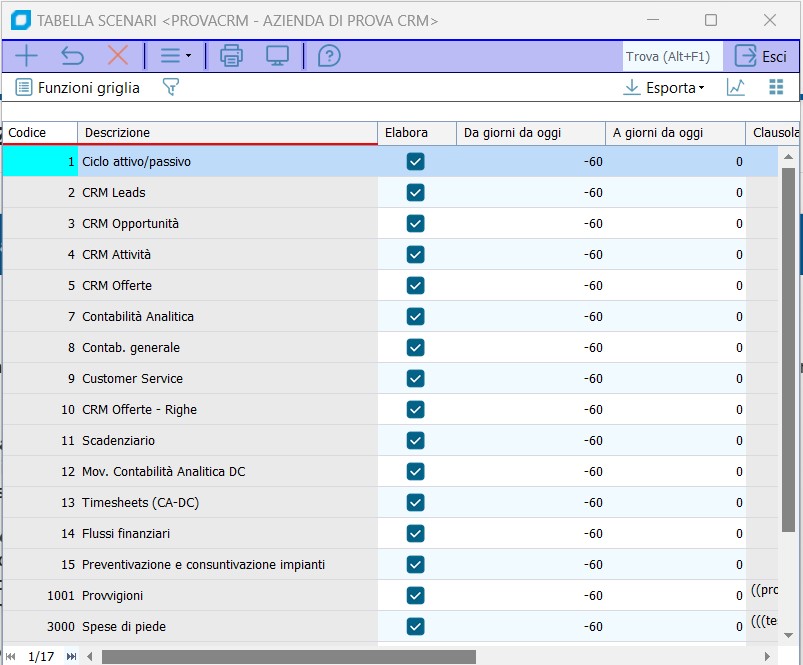Open help with the question mark icon
Image resolution: width=803 pixels, height=665 pixels.
[x=328, y=56]
